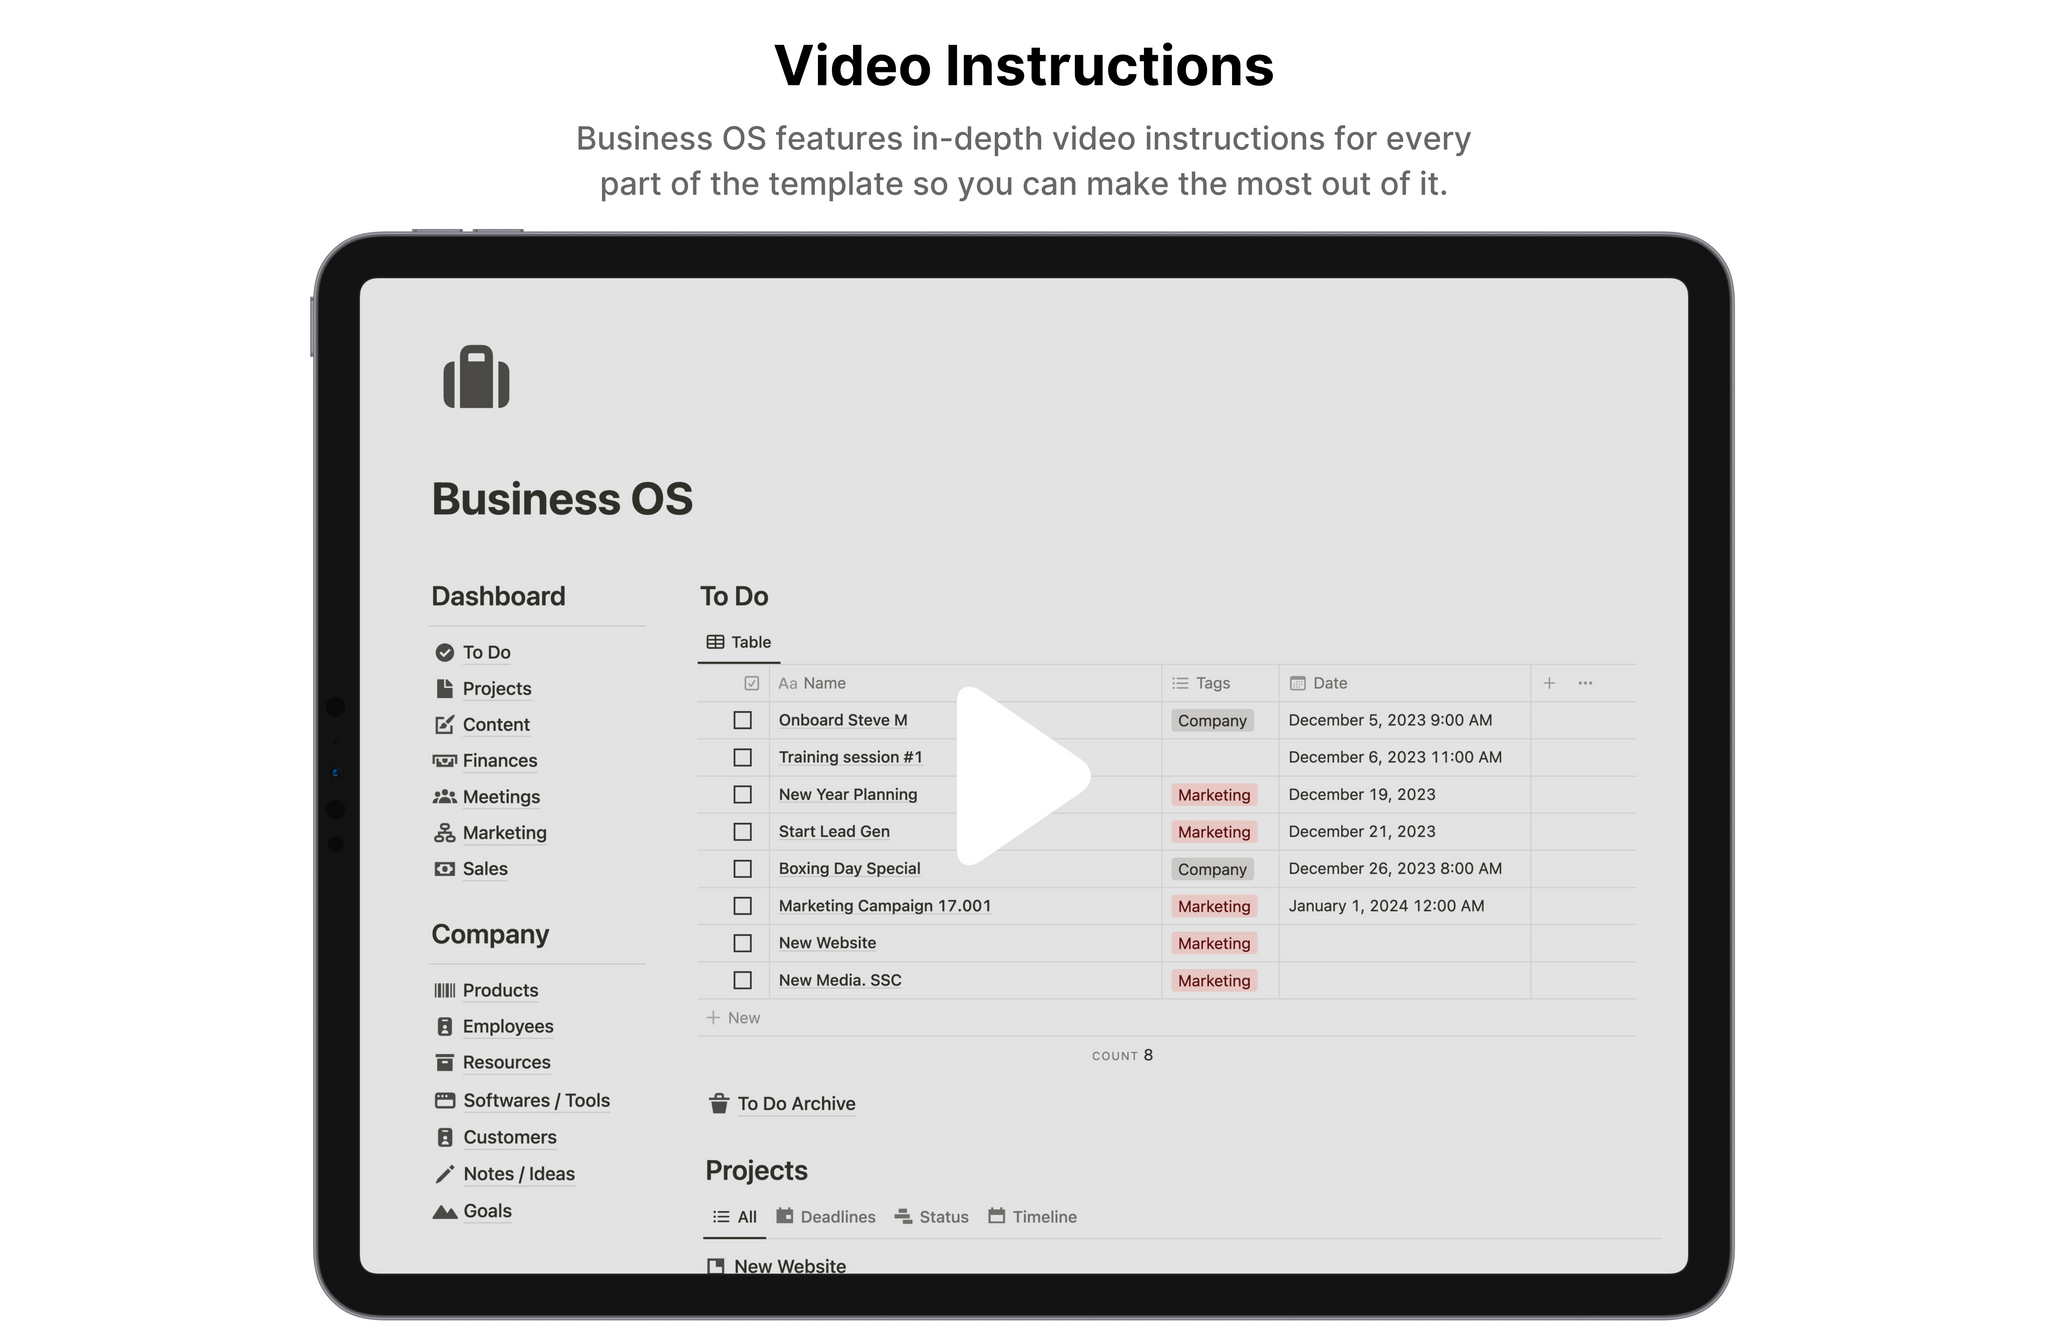Image resolution: width=2048 pixels, height=1331 pixels.
Task: Select the Marketing sidebar icon
Action: coord(445,833)
